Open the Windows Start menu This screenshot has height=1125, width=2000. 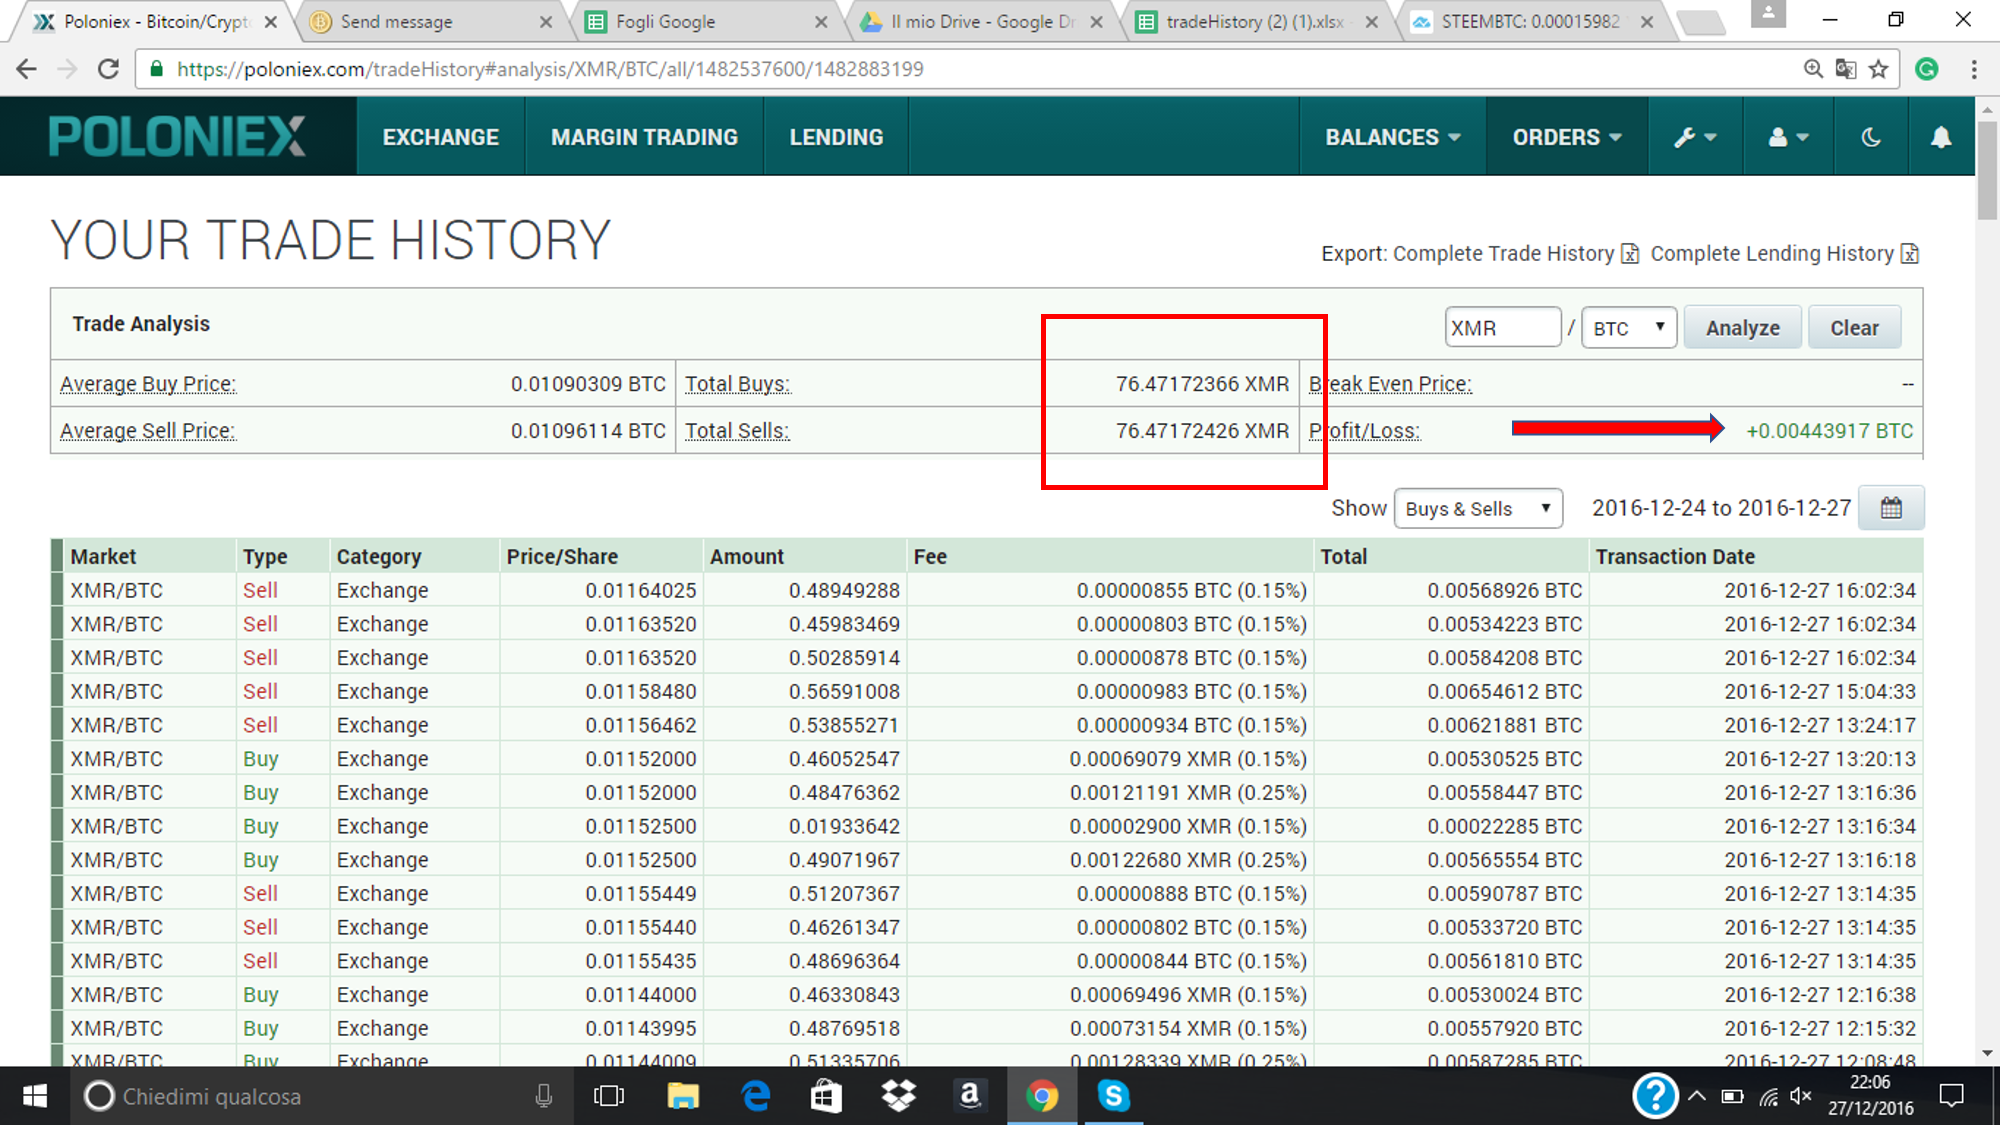pos(35,1096)
